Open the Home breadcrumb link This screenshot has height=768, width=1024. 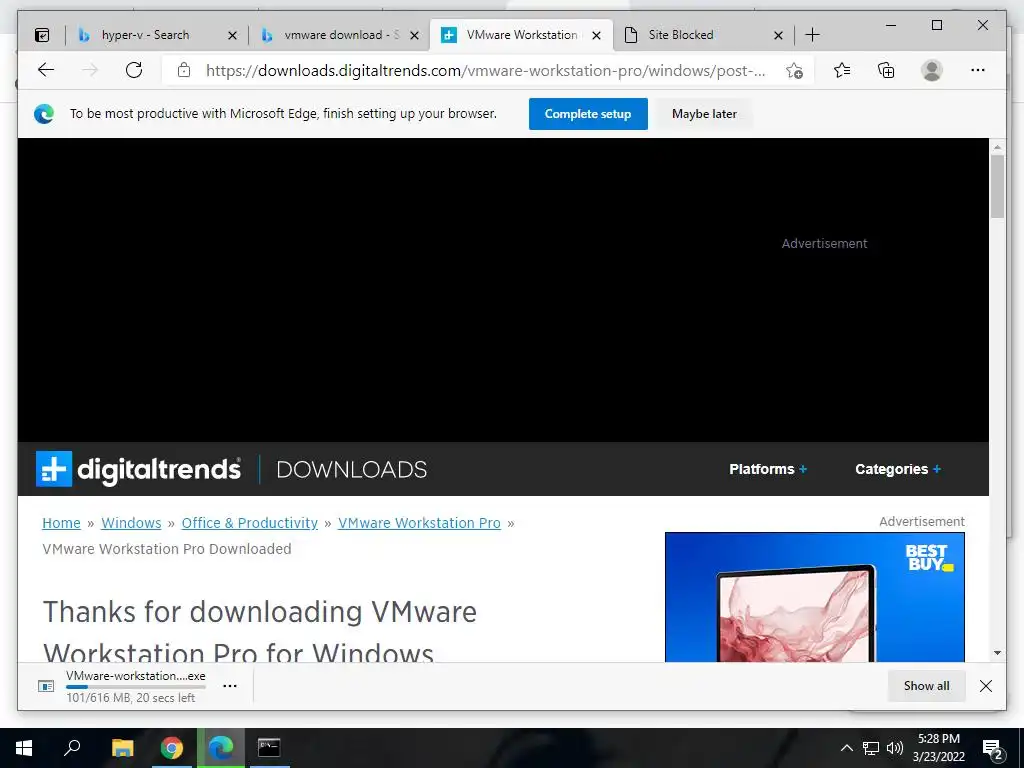pyautogui.click(x=61, y=523)
